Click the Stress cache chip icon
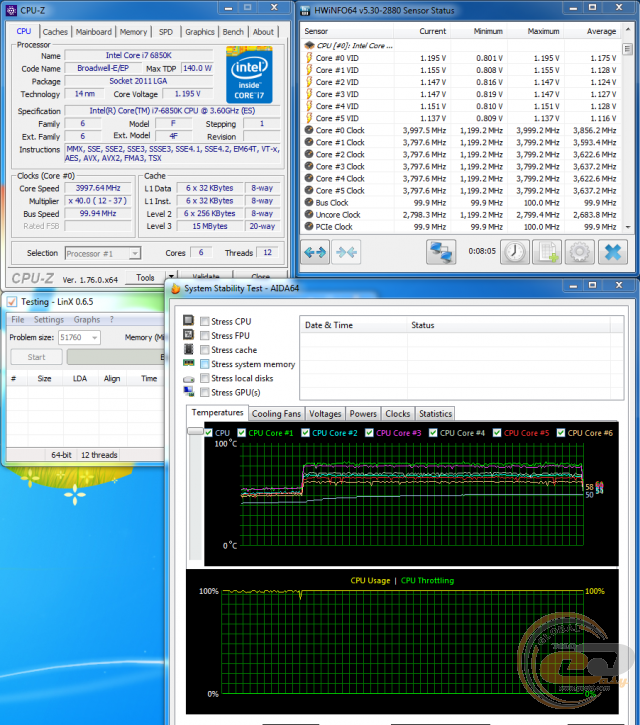Image resolution: width=640 pixels, height=725 pixels. click(188, 349)
